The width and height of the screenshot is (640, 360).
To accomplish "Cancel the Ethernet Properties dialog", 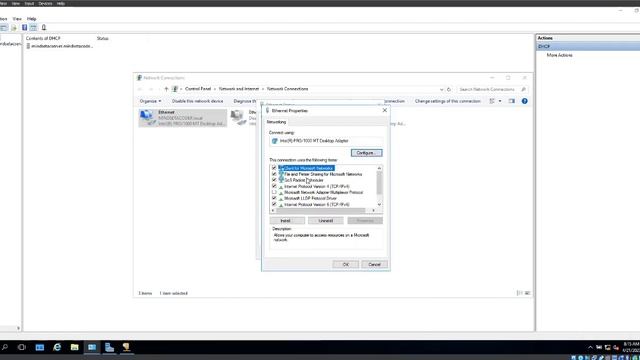I will pyautogui.click(x=374, y=264).
